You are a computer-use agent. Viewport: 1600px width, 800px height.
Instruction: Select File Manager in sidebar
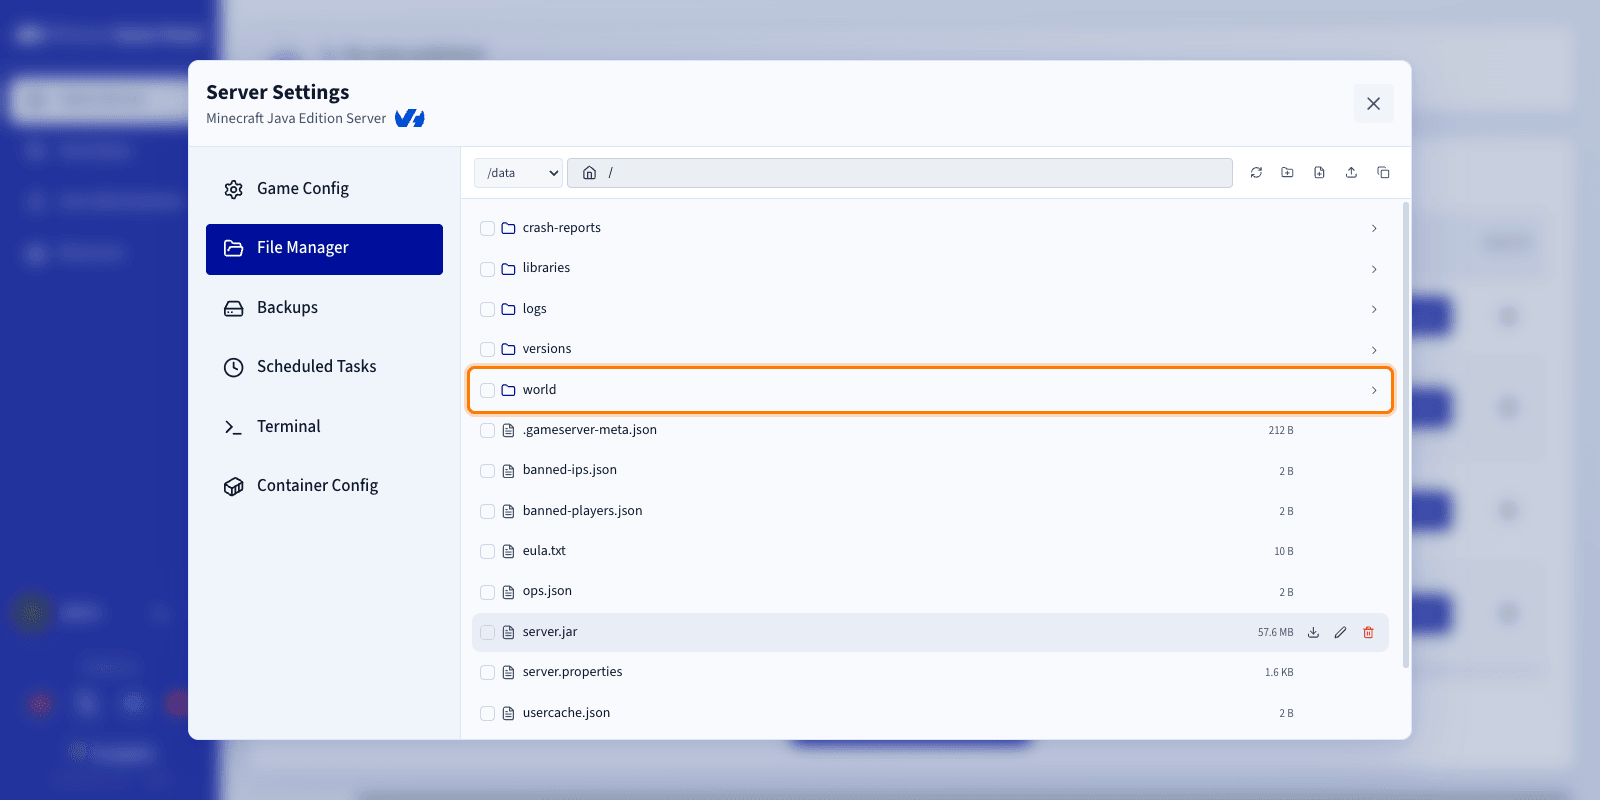(324, 249)
